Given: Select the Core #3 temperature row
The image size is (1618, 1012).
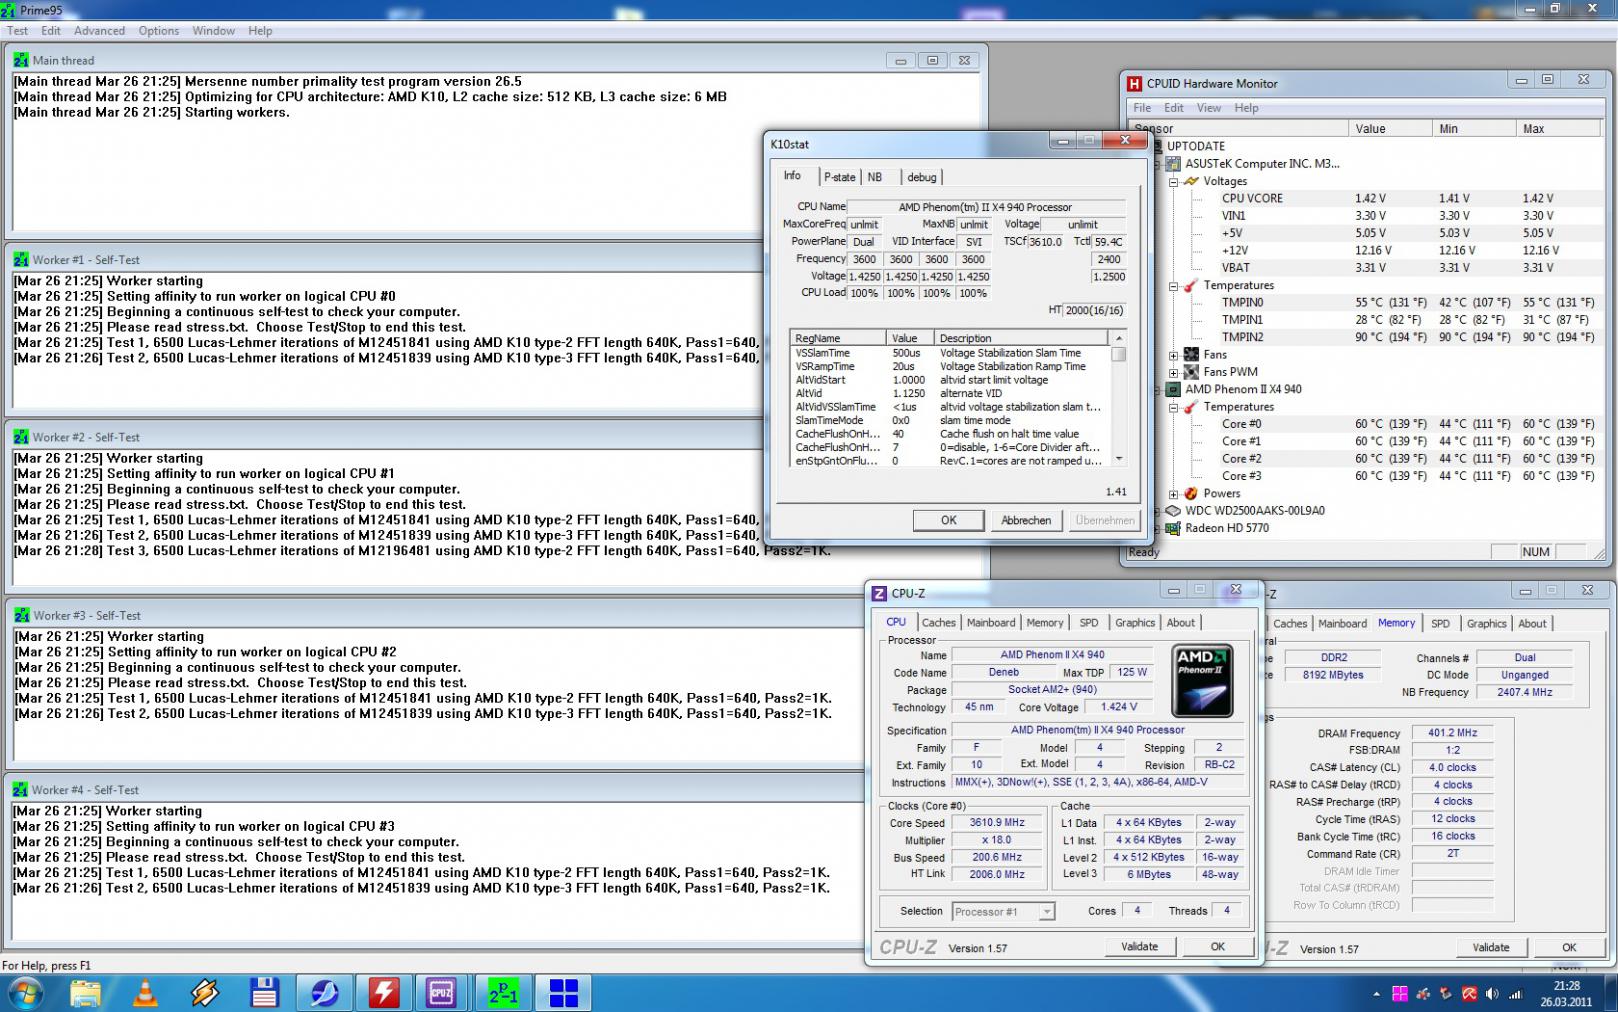Looking at the screenshot, I should (1241, 476).
